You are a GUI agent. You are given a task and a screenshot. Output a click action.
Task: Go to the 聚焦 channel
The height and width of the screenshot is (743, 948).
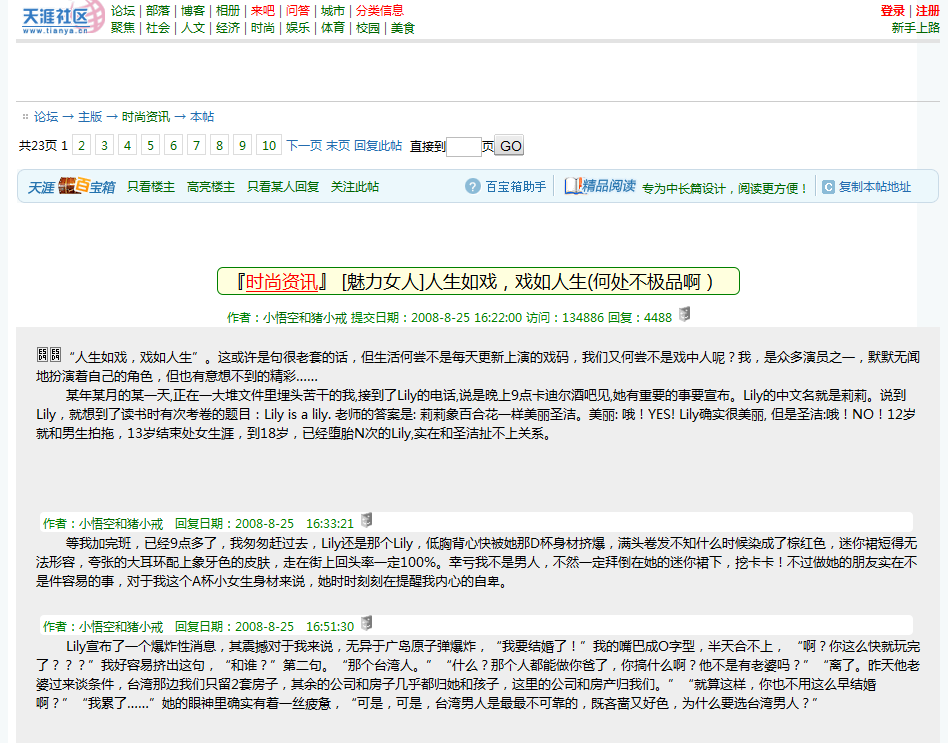pyautogui.click(x=123, y=28)
